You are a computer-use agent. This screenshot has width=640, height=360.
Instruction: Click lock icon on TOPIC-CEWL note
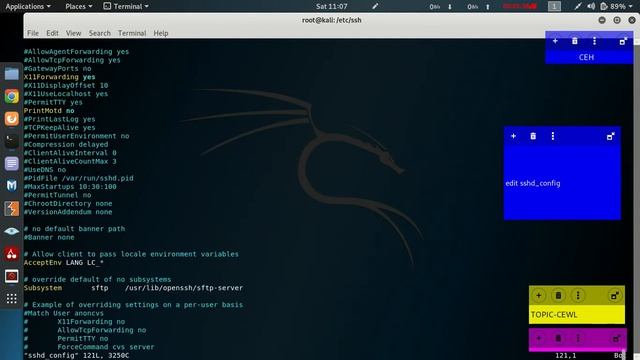coord(614,296)
